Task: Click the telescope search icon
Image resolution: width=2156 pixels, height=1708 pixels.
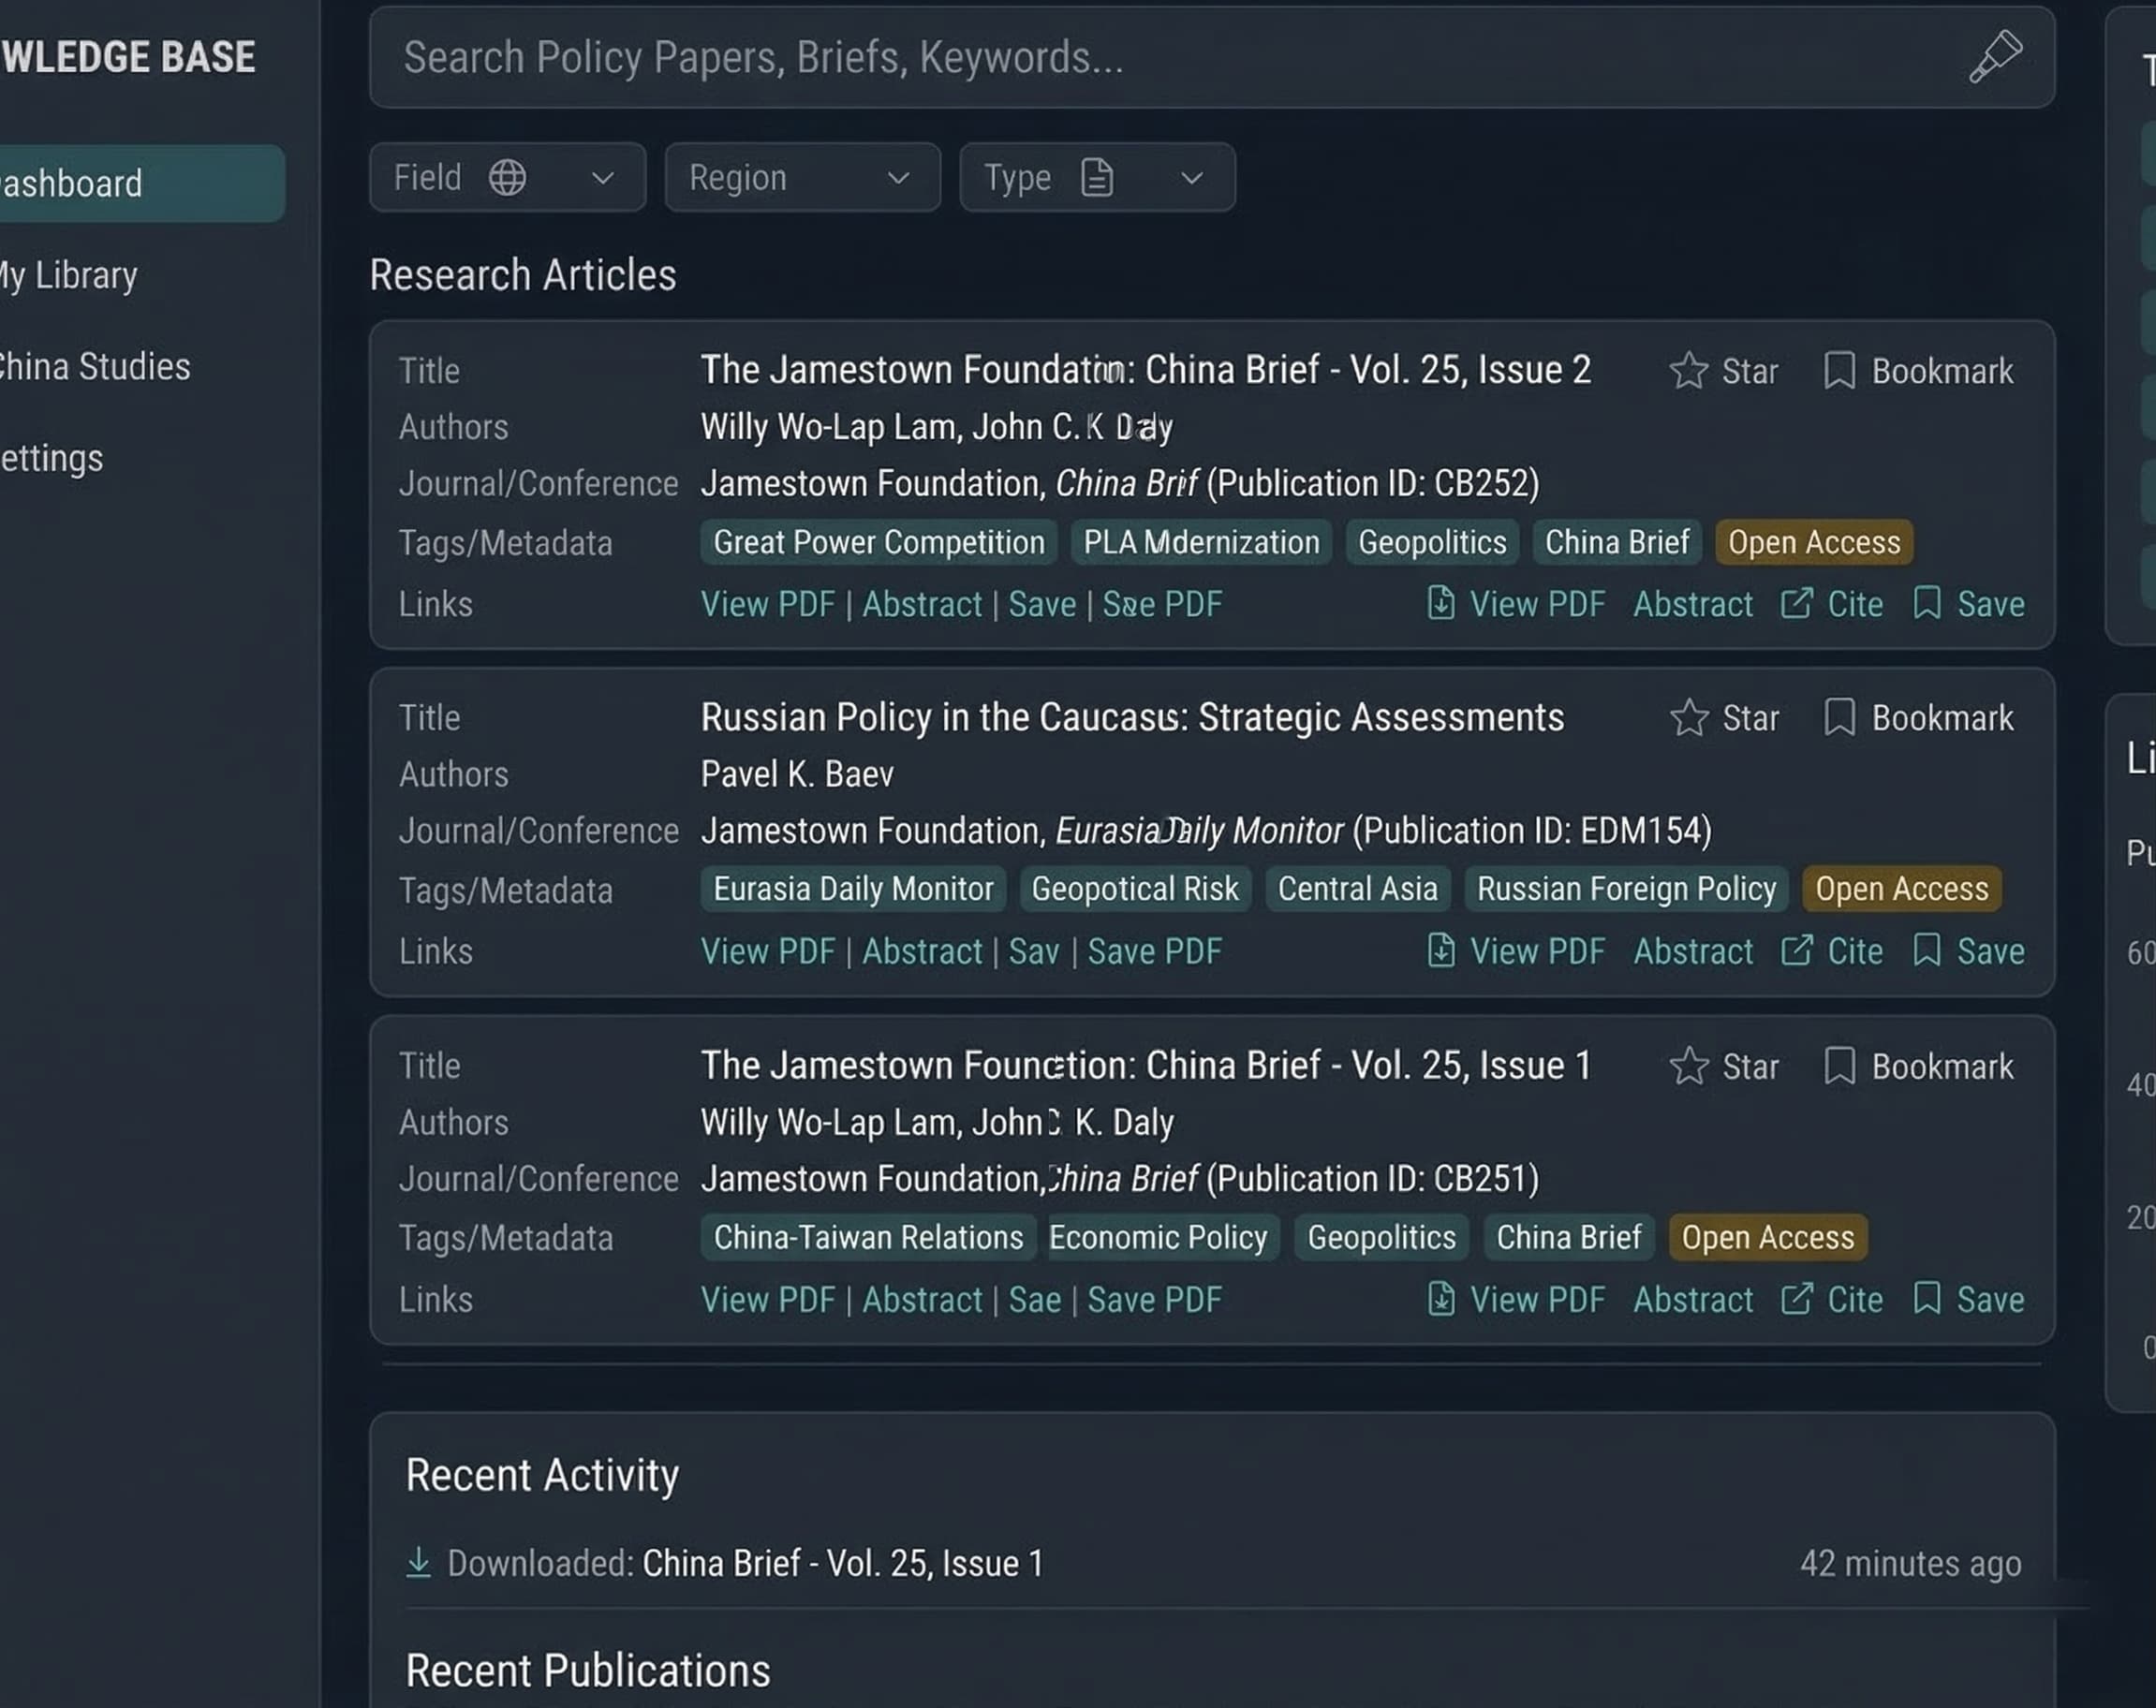Action: 1995,58
